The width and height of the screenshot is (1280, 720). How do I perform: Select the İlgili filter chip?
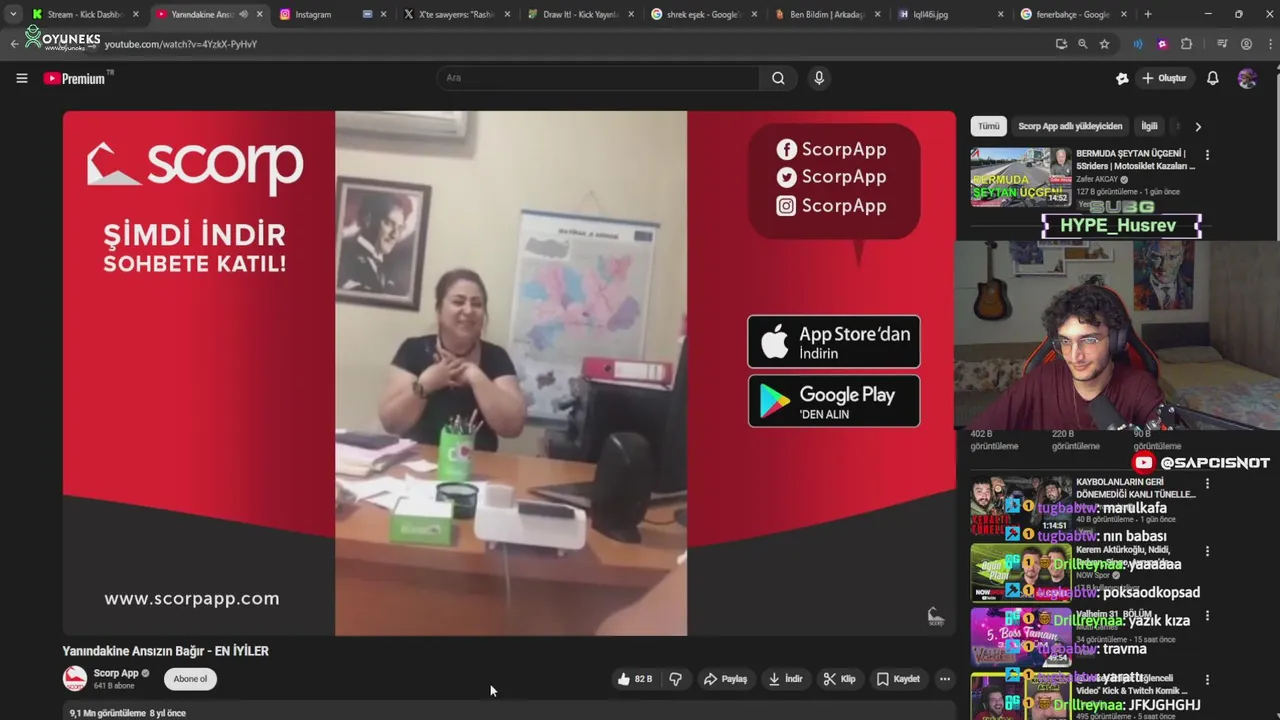pos(1150,127)
